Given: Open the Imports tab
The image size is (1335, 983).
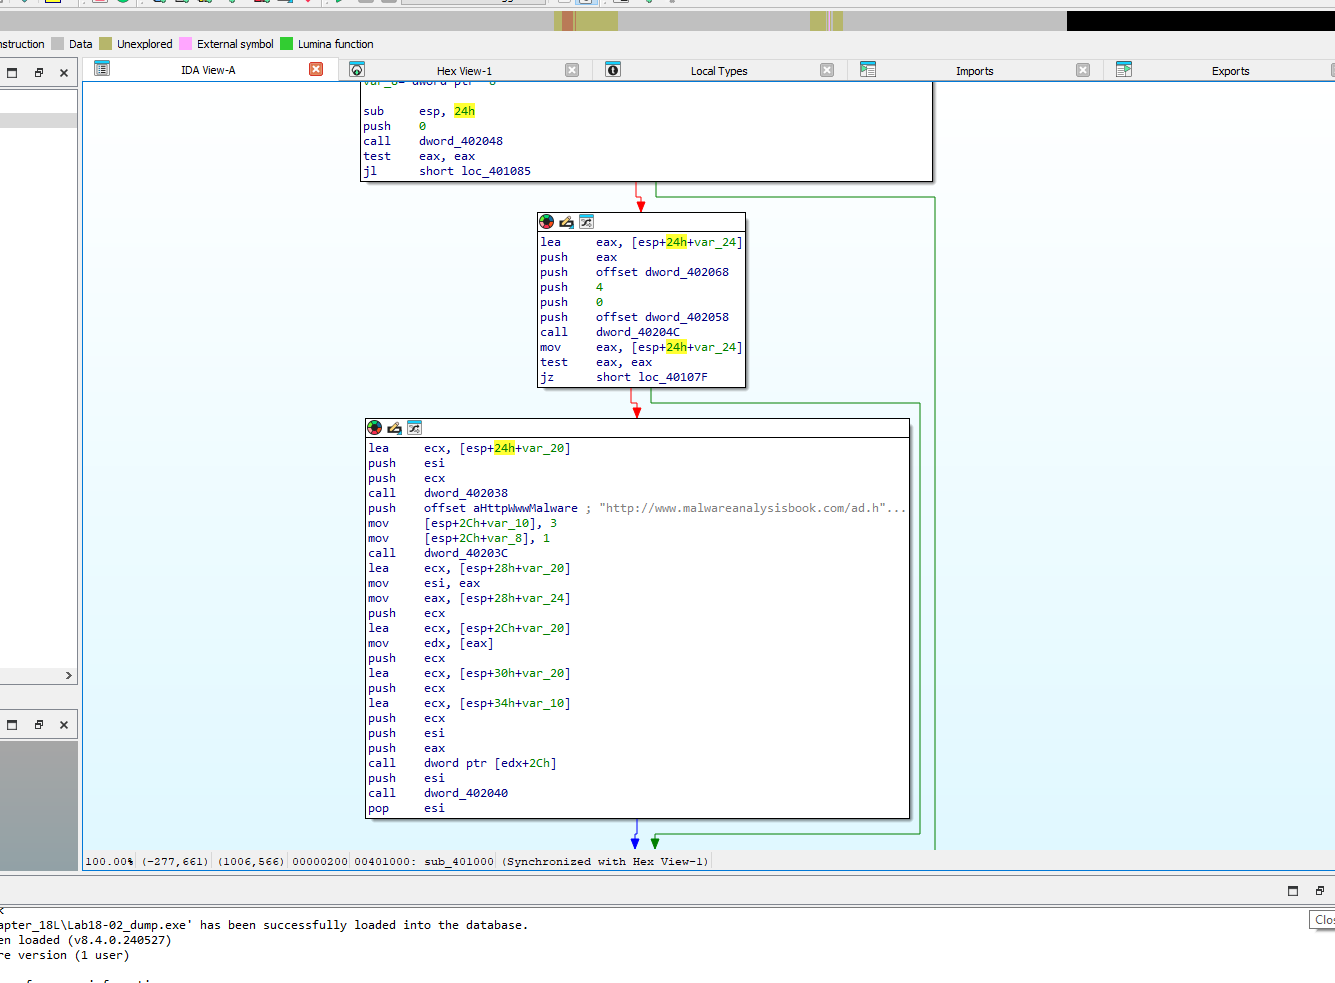Looking at the screenshot, I should pos(974,71).
